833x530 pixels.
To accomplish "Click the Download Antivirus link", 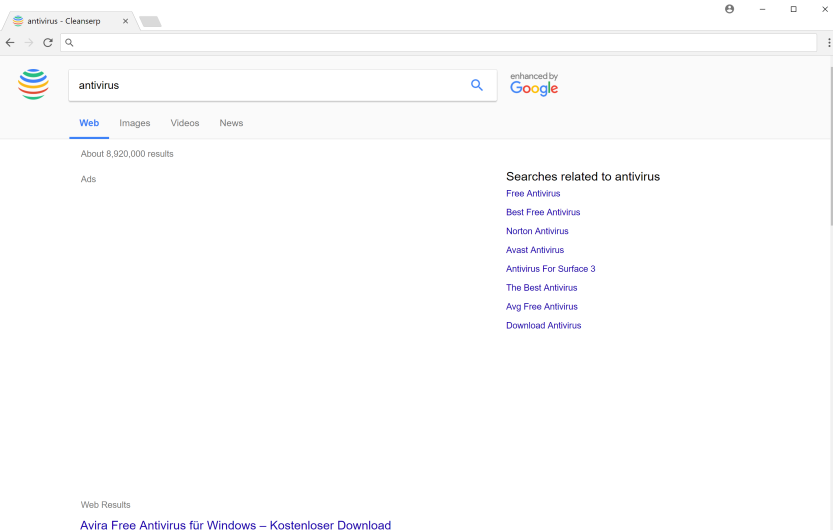I will pyautogui.click(x=543, y=326).
